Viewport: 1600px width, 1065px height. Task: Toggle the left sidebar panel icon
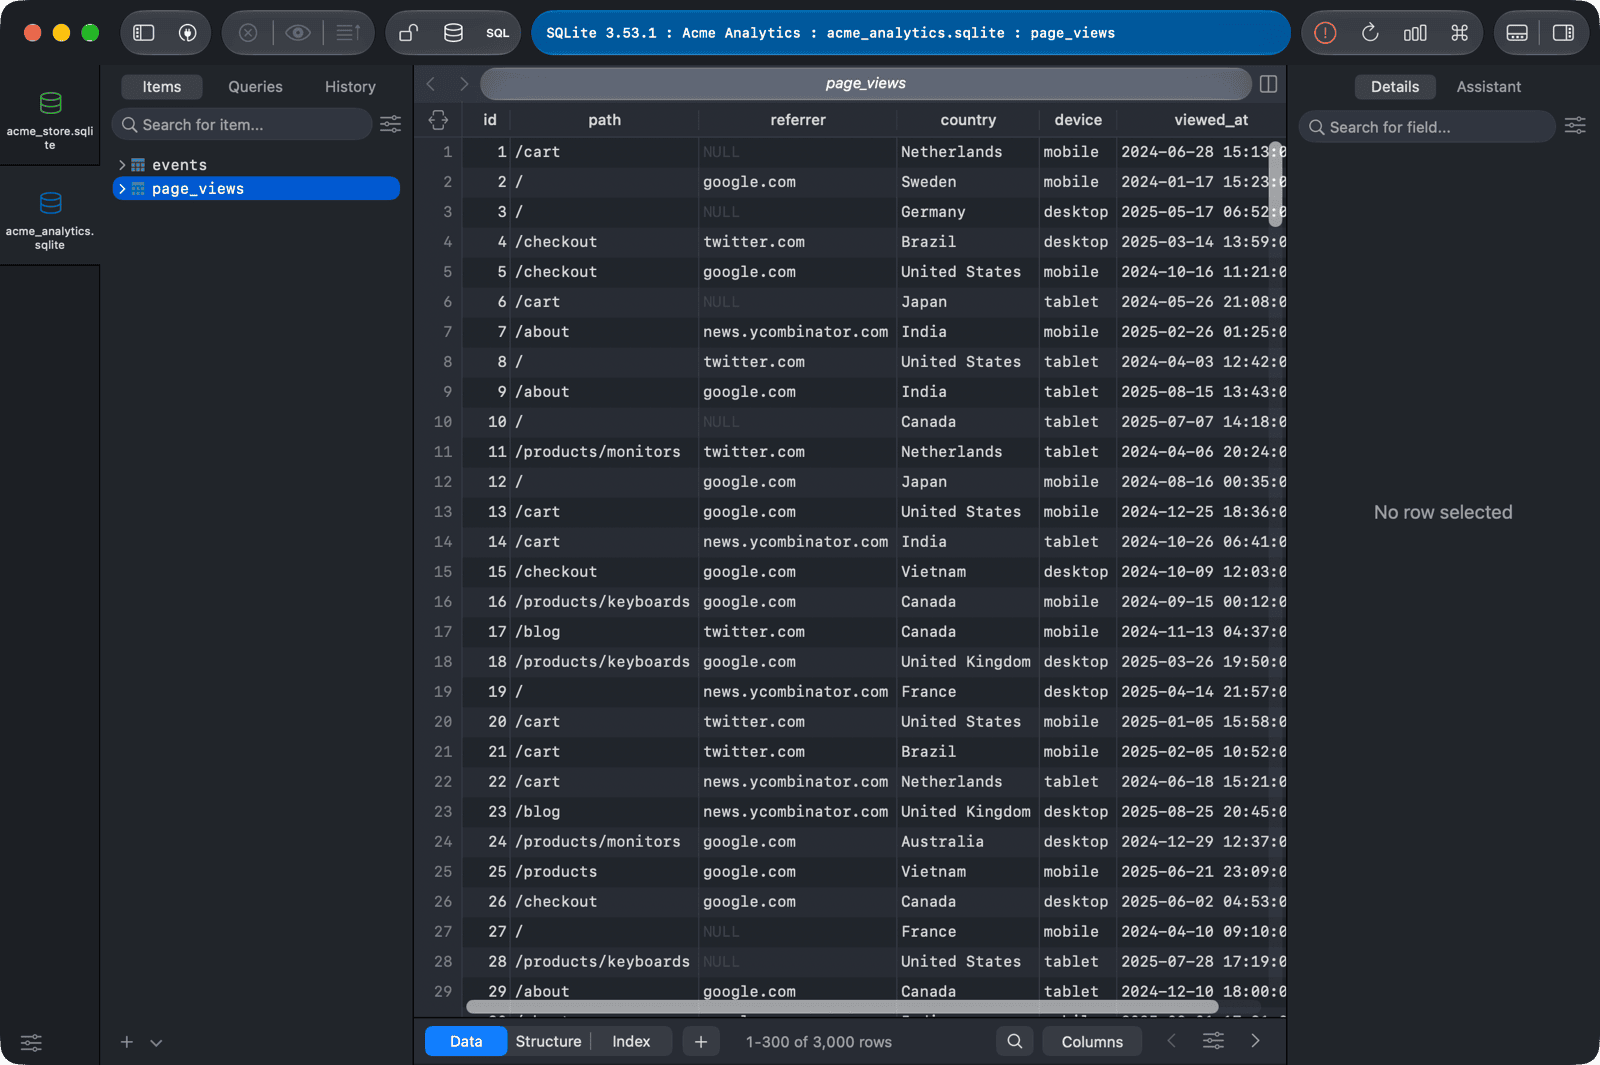coord(144,33)
